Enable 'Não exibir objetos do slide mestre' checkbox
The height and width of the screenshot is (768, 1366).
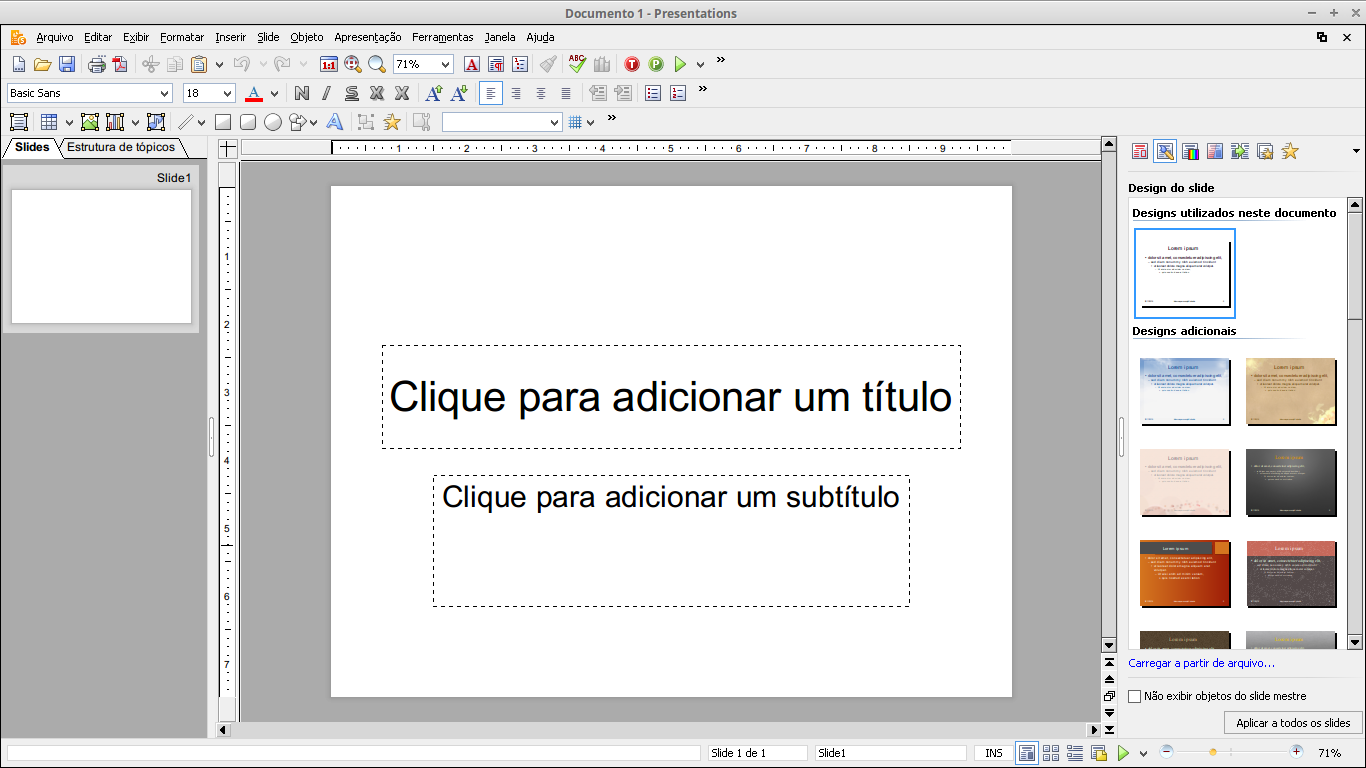1135,696
